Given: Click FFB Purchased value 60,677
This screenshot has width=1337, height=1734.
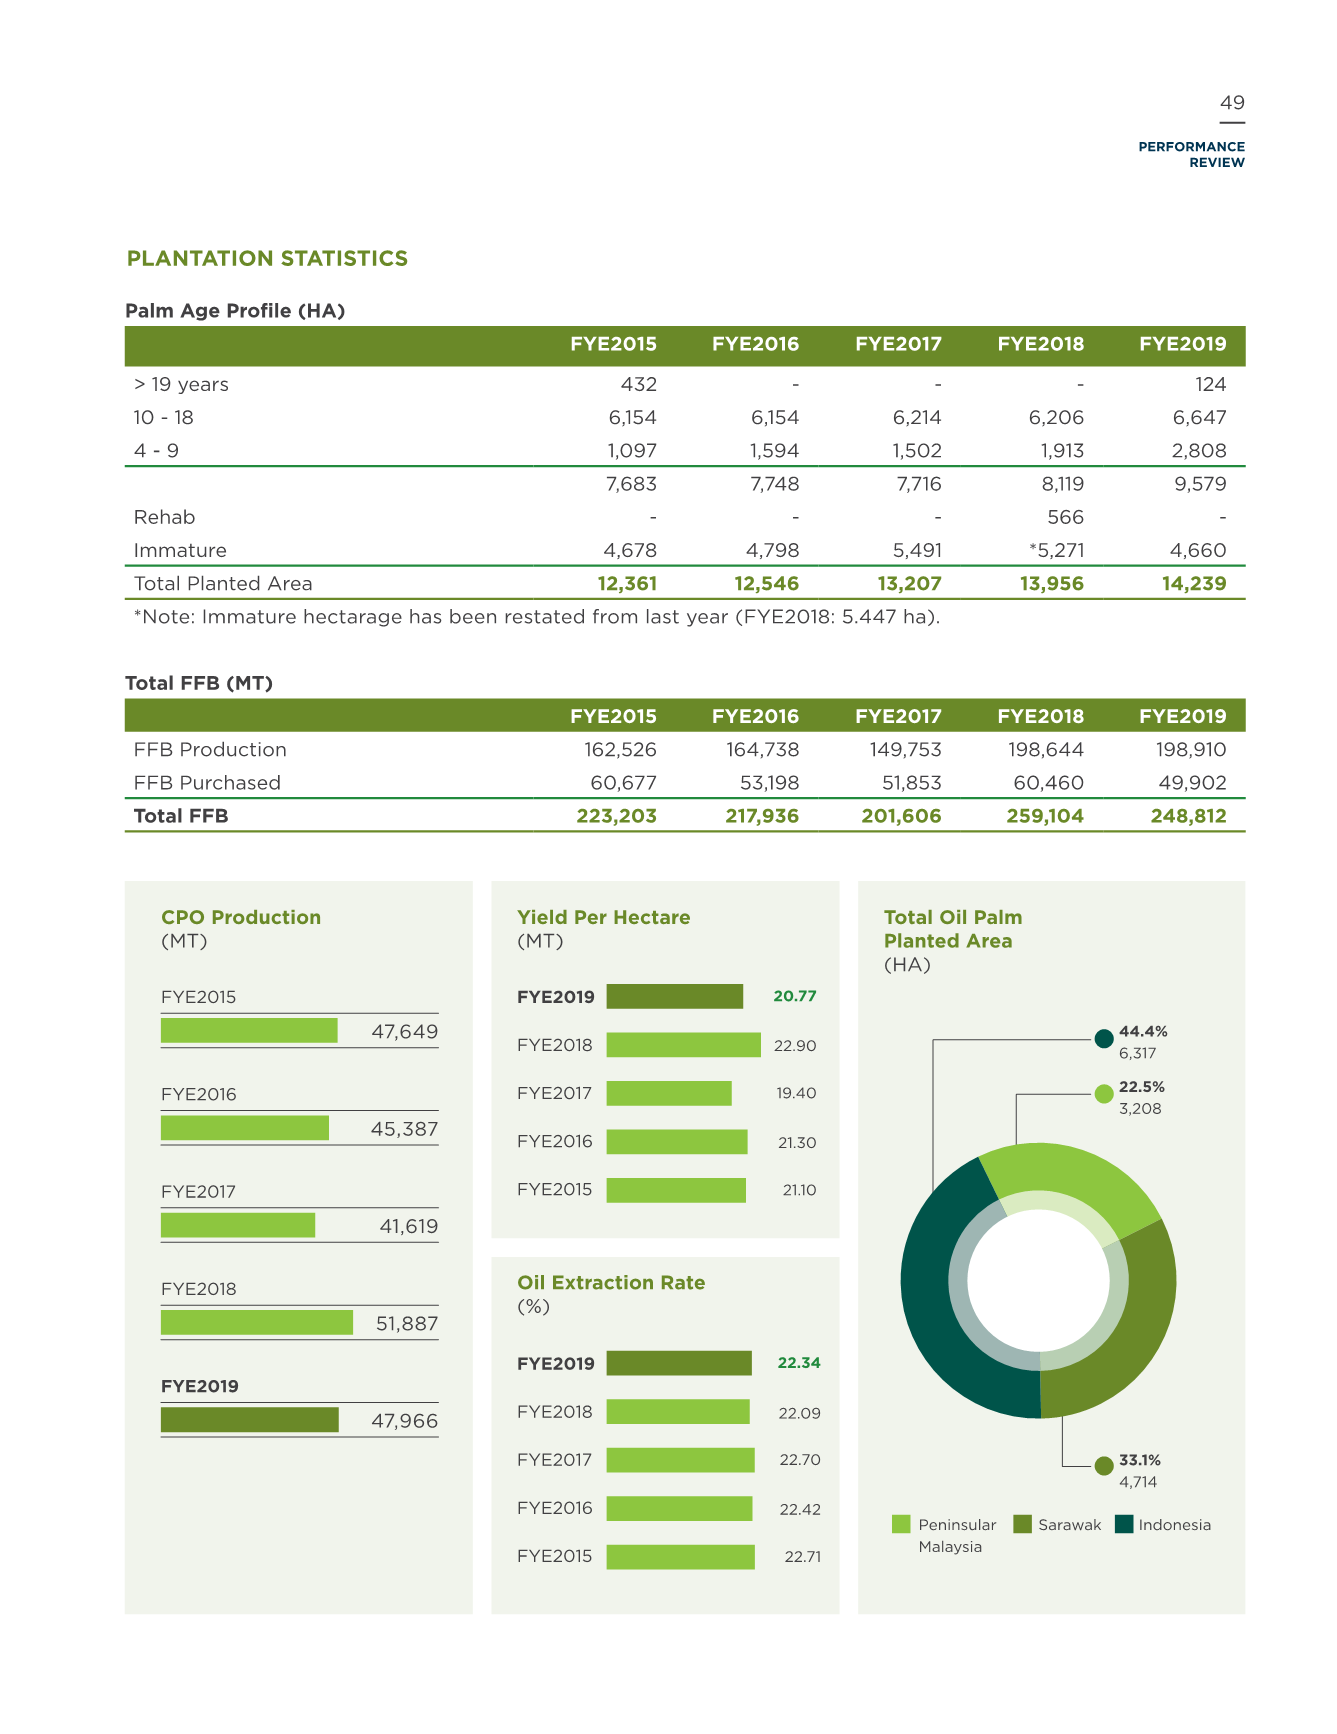Looking at the screenshot, I should [x=624, y=783].
